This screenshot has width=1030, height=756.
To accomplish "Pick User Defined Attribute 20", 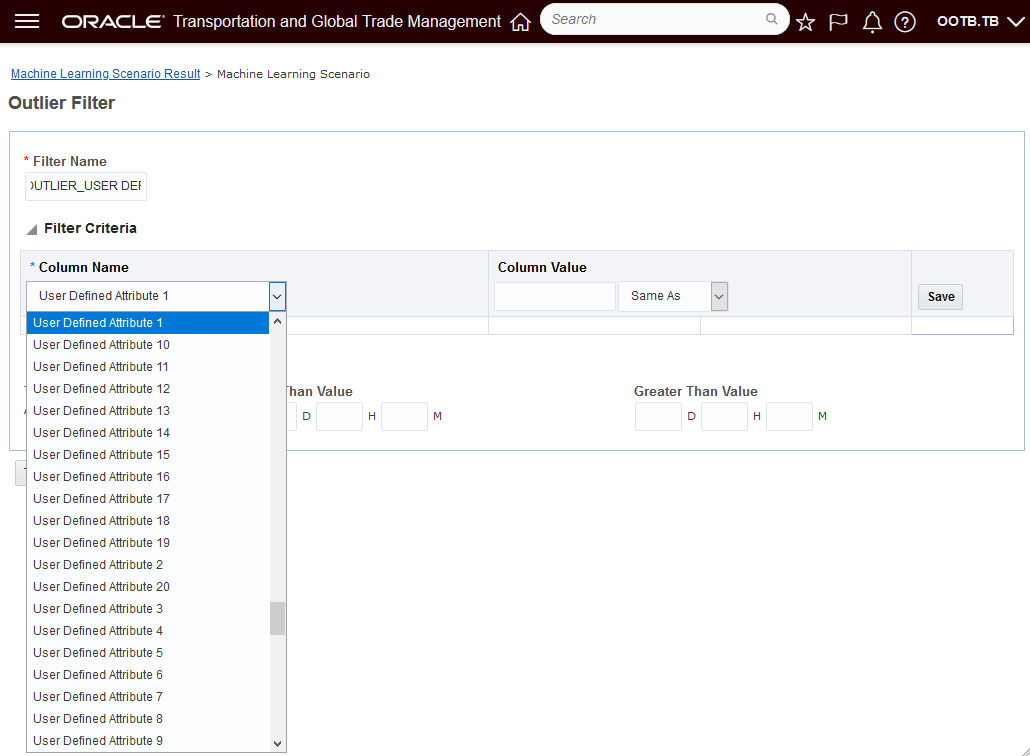I will [148, 587].
